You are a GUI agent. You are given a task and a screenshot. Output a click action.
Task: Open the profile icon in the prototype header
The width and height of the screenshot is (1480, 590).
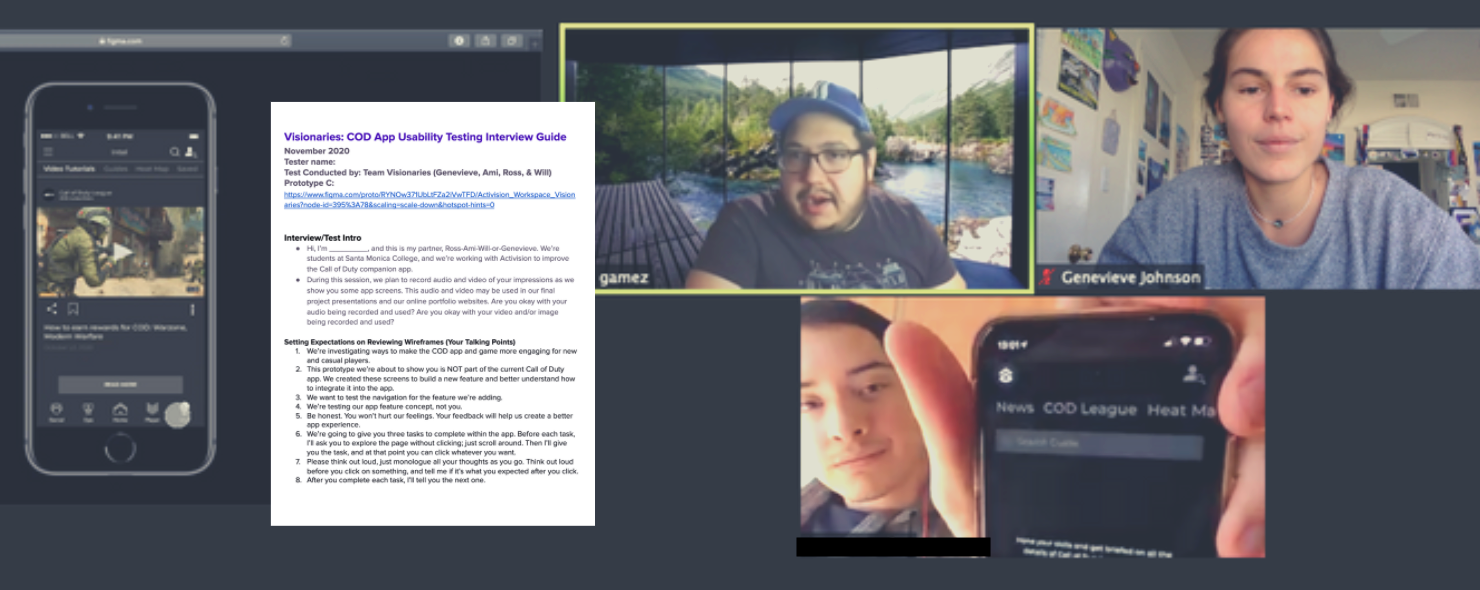click(190, 152)
